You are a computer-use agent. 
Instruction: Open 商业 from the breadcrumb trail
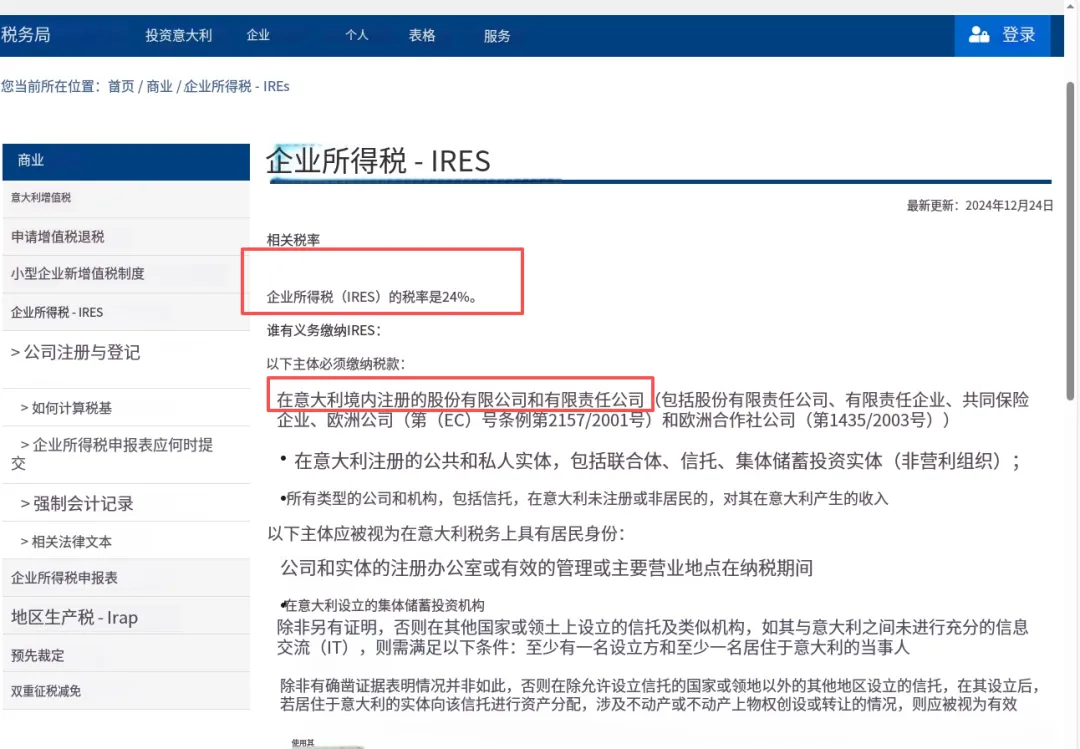coord(157,86)
